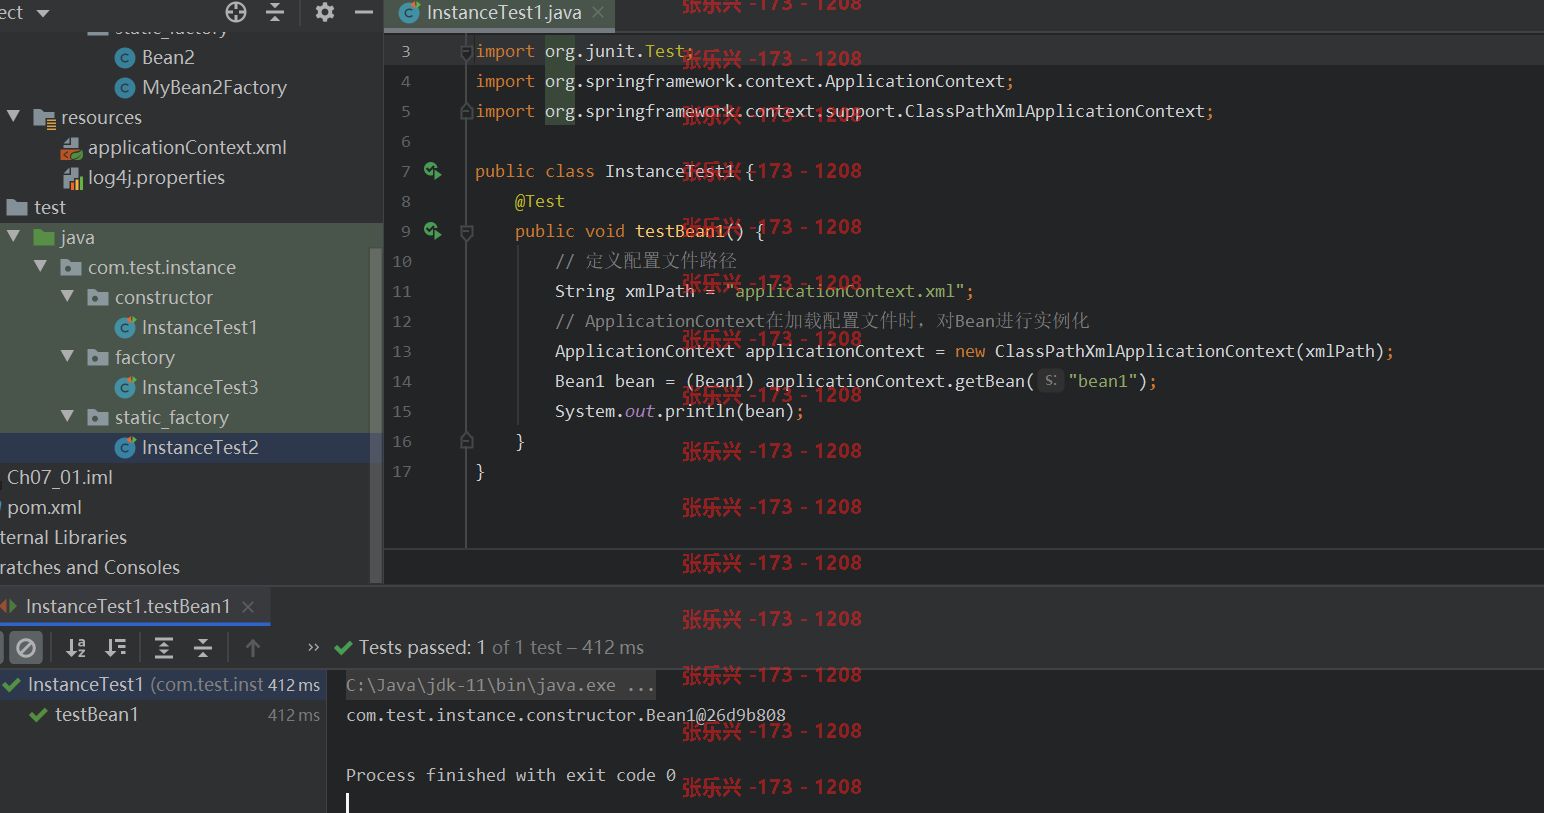Select testBean1 test result row

click(x=163, y=715)
